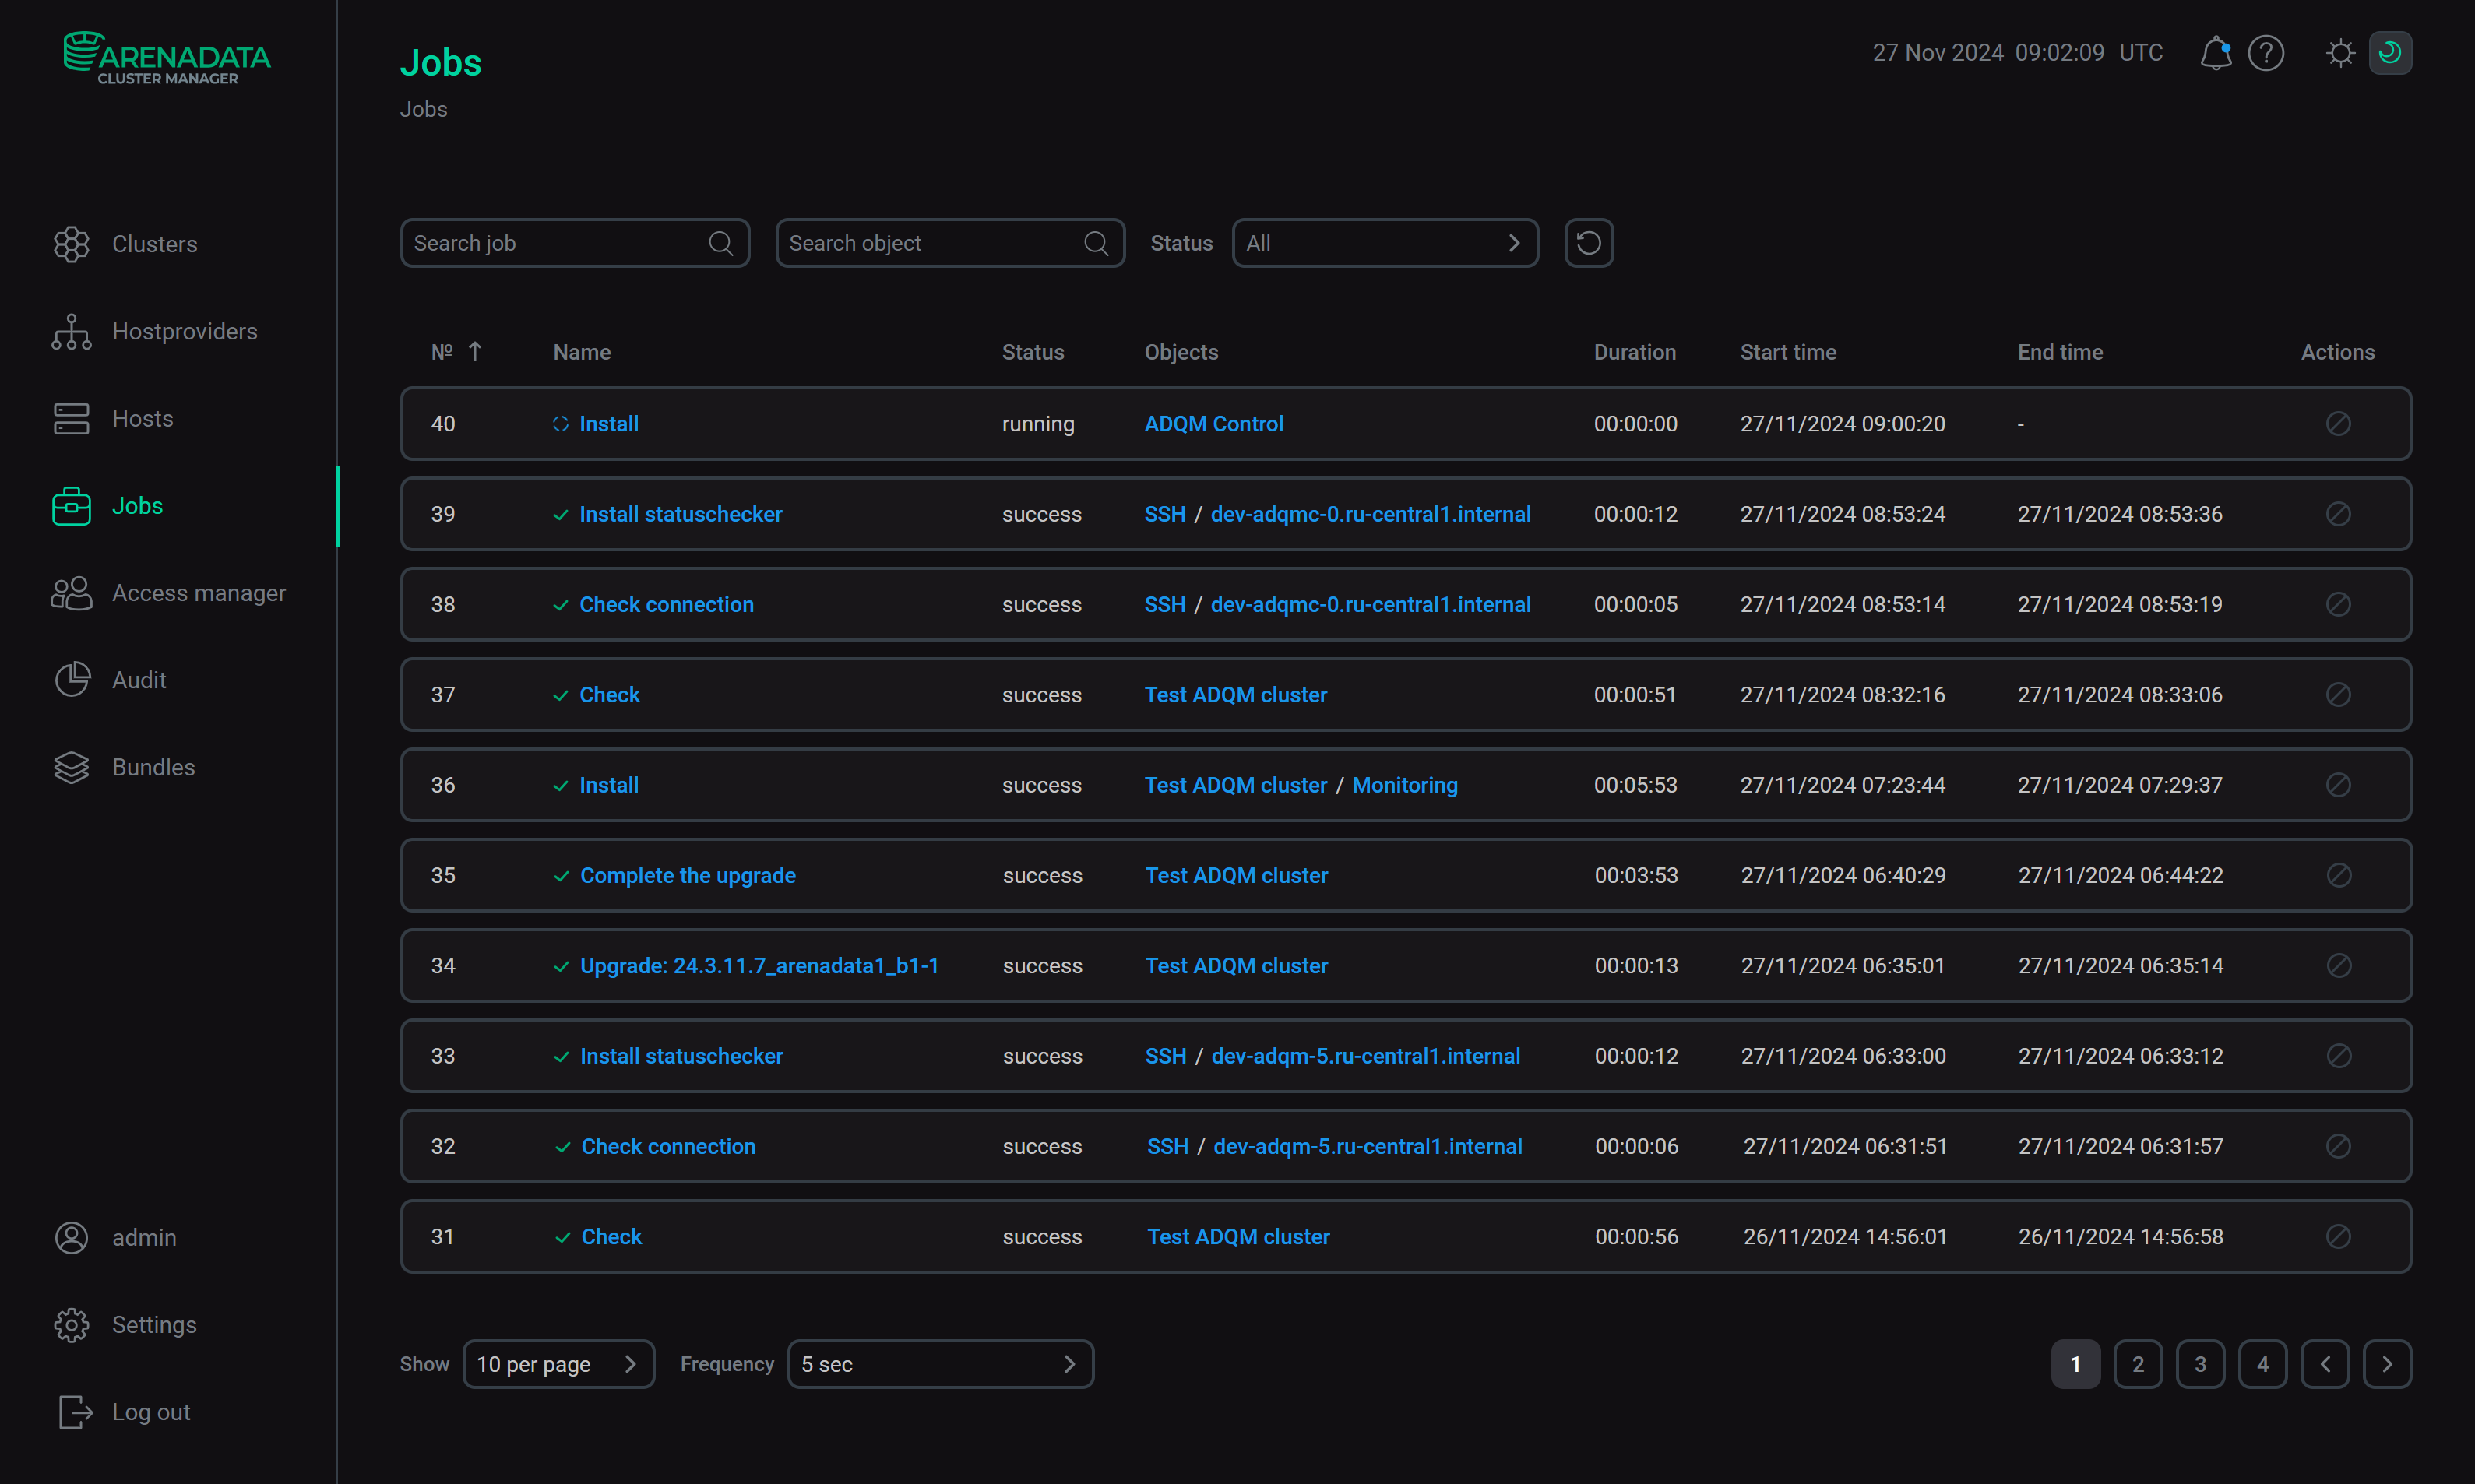Open the Jobs section in the sidebar

[x=137, y=505]
